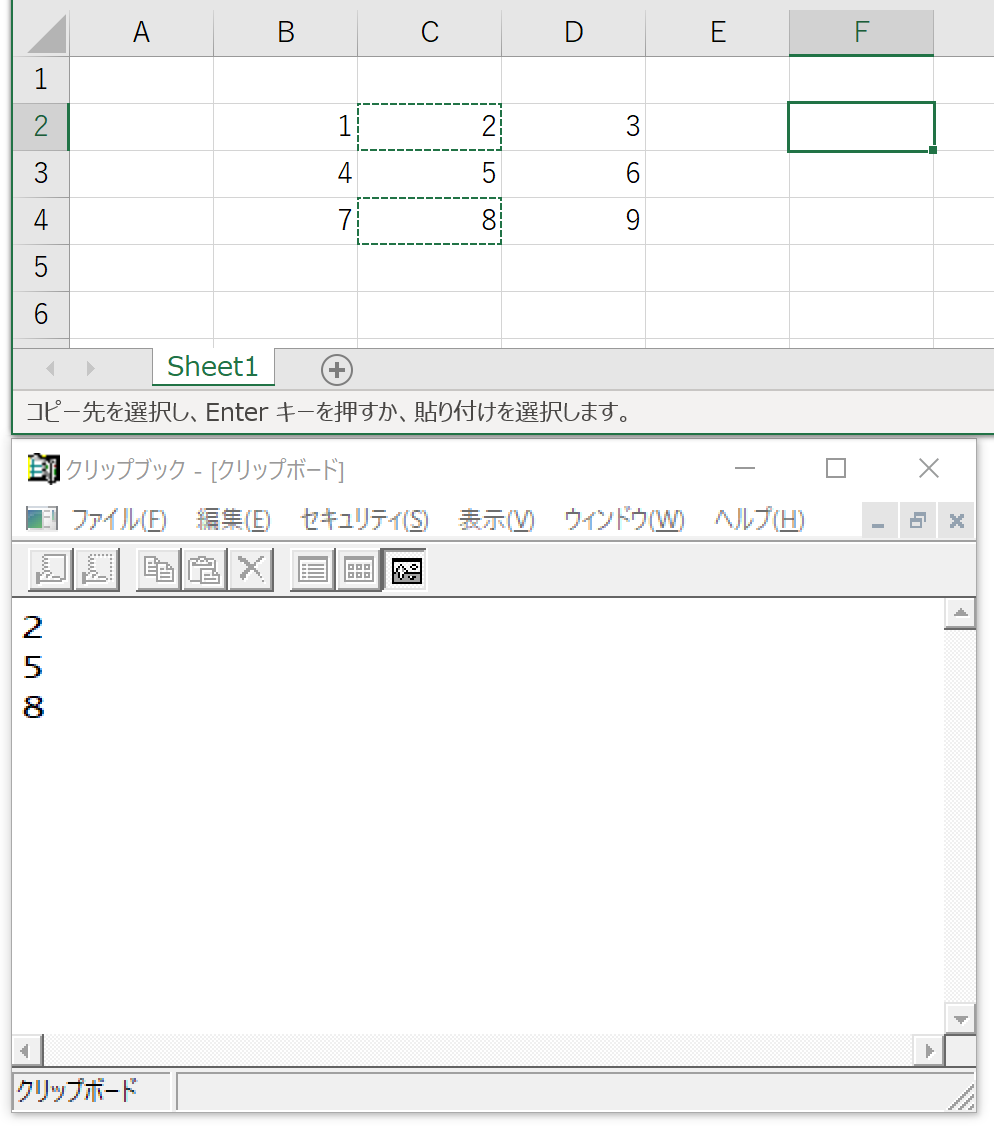Open the 編集(E) menu
Image resolution: width=994 pixels, height=1132 pixels.
(233, 519)
